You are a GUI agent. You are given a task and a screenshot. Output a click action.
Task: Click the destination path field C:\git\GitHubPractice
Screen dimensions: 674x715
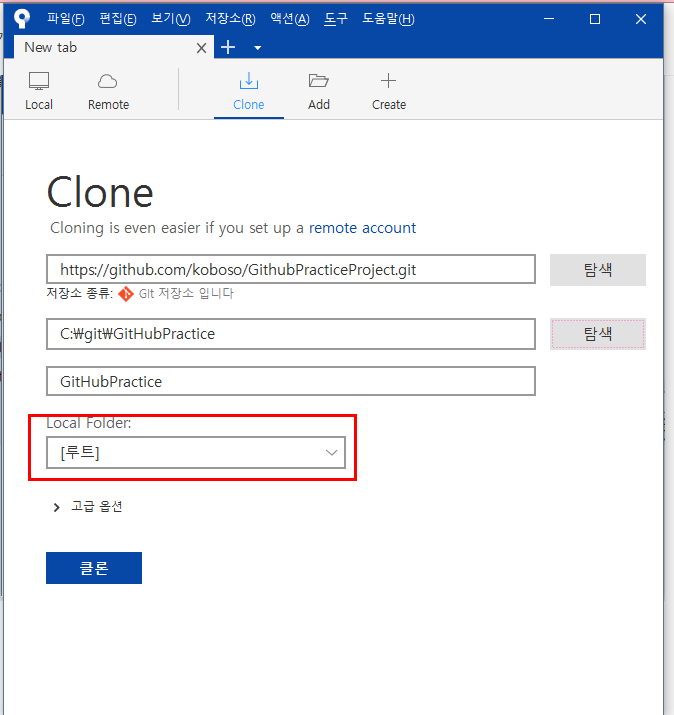[x=291, y=334]
